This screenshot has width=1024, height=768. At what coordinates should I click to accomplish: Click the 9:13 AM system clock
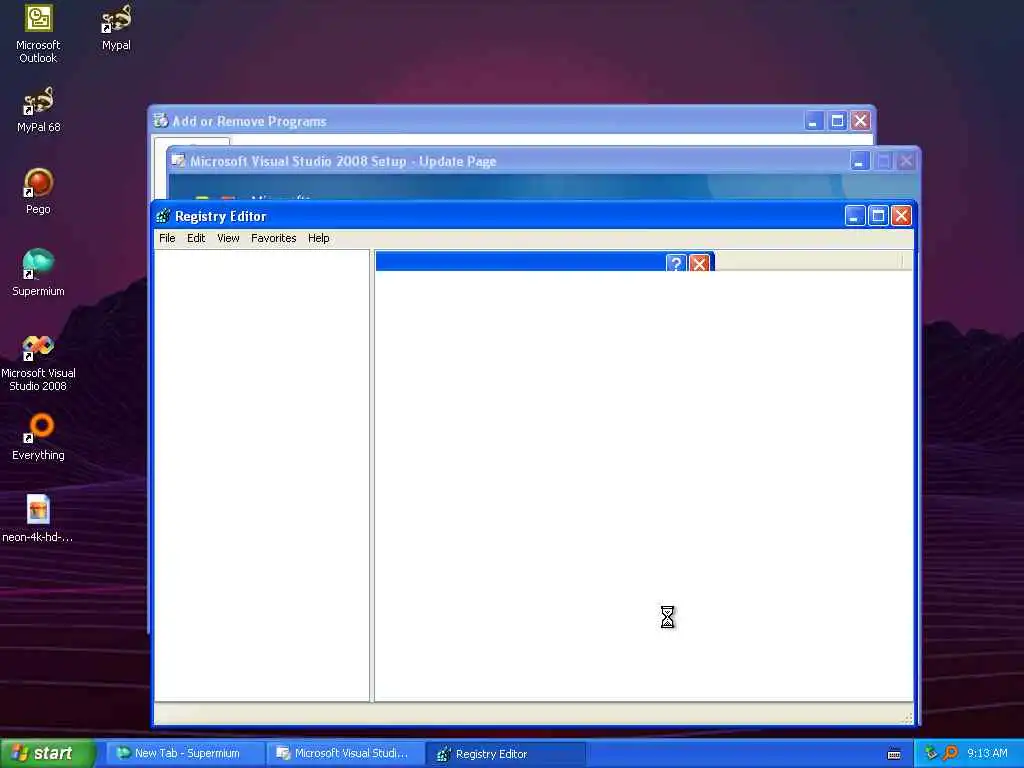[x=987, y=754]
